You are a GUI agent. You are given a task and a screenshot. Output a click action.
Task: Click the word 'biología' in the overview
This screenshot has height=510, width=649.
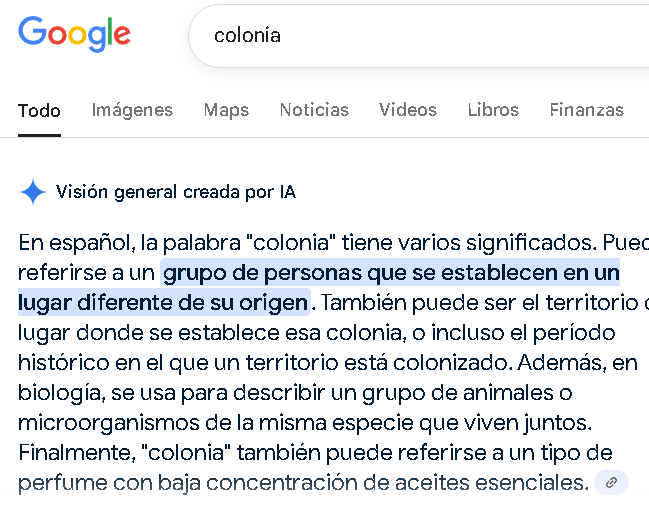[x=59, y=393]
